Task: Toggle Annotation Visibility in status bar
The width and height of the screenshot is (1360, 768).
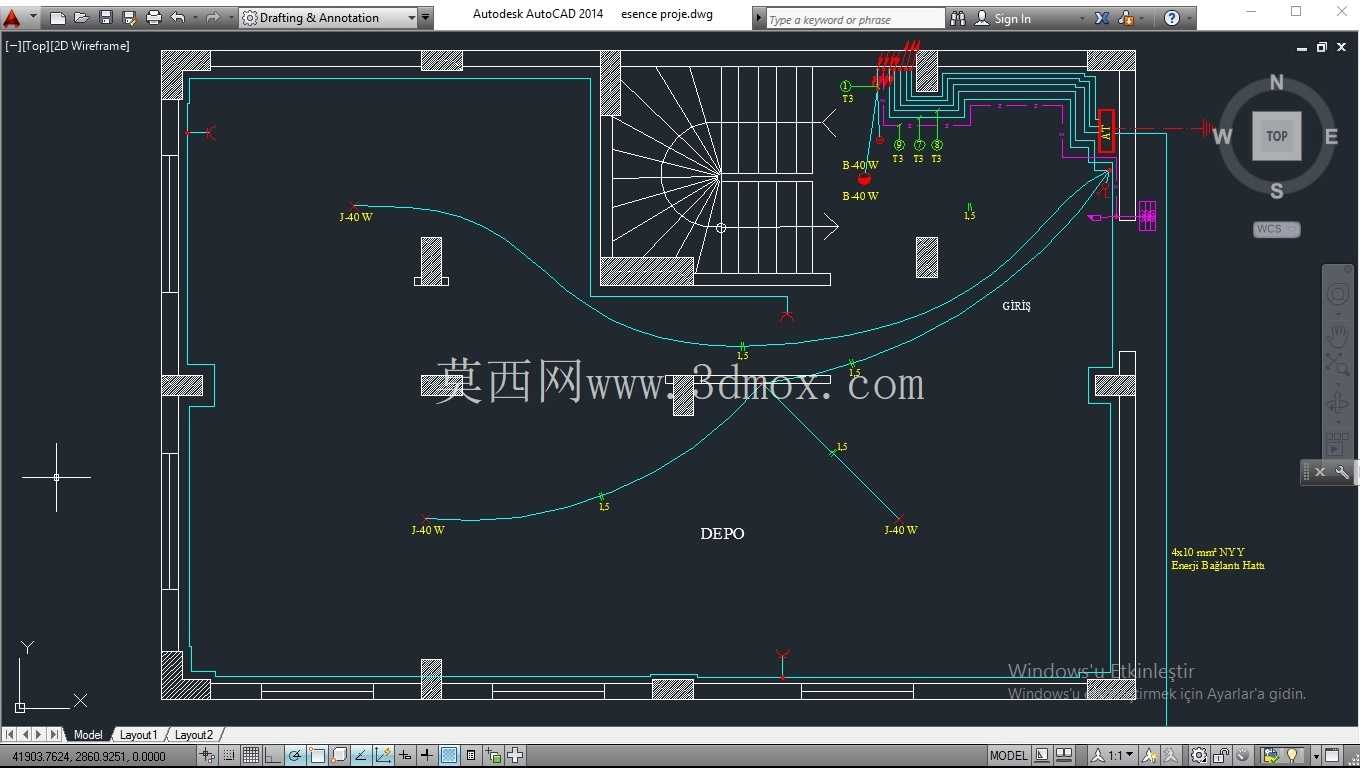Action: click(x=1149, y=755)
